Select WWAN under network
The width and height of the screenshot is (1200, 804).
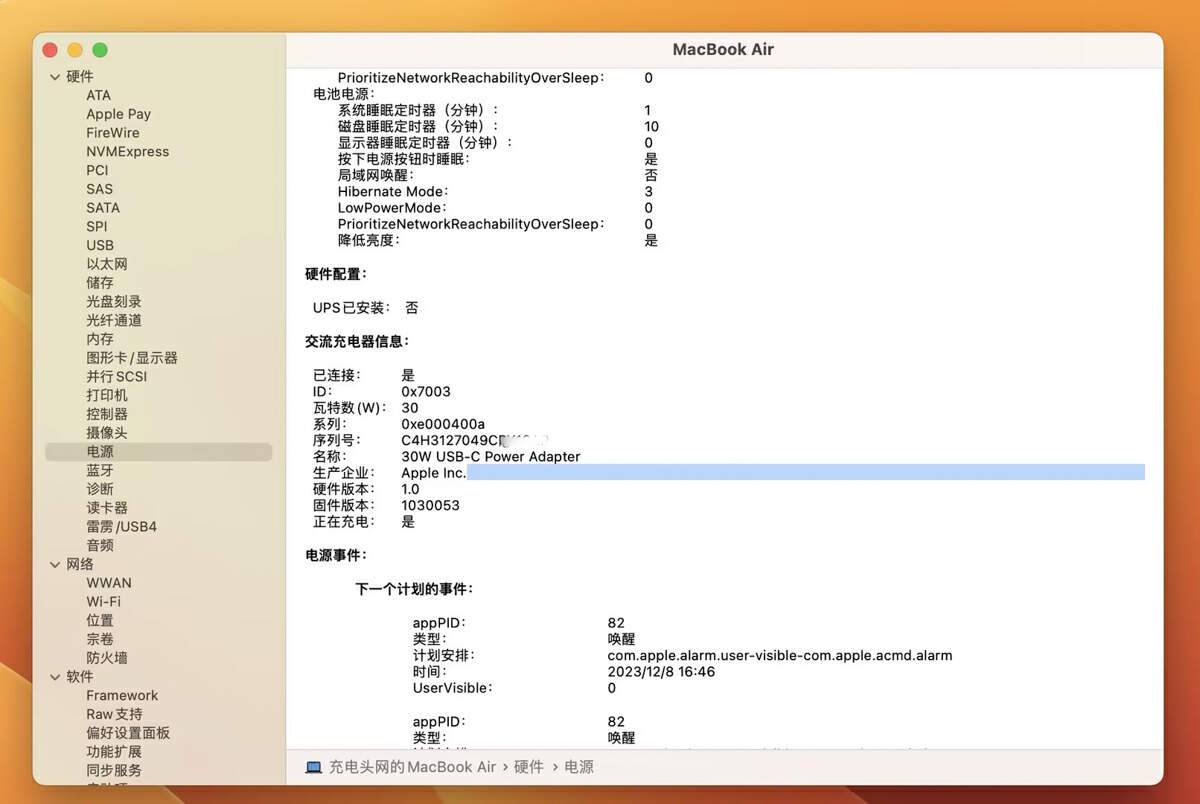tap(109, 583)
